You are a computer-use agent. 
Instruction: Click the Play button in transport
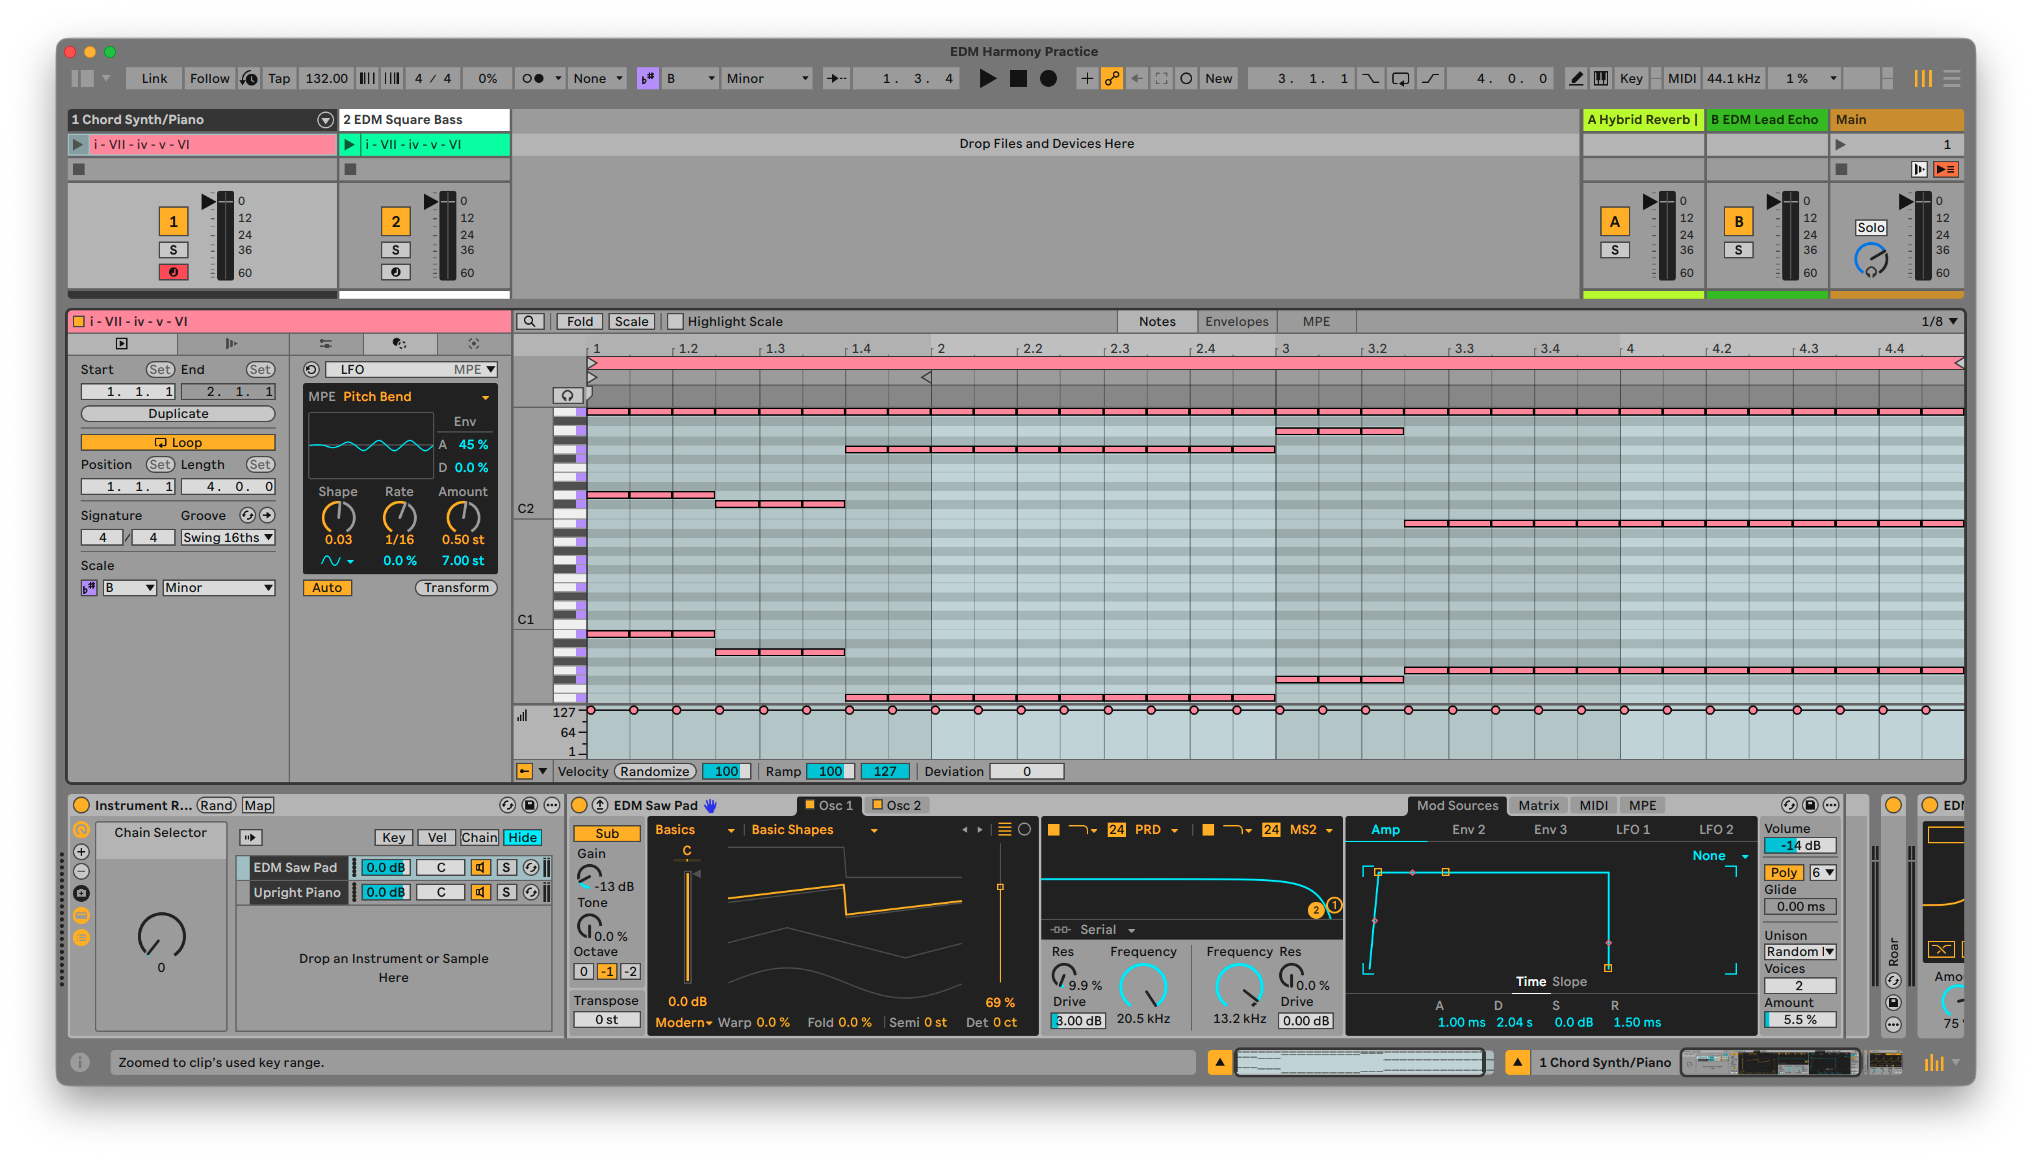tap(987, 78)
